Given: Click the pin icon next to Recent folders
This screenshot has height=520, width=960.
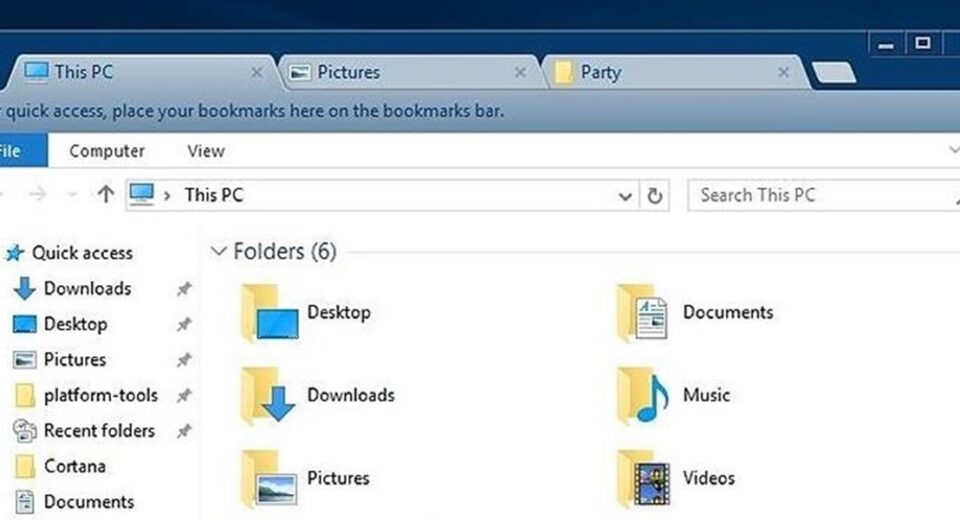Looking at the screenshot, I should point(184,431).
